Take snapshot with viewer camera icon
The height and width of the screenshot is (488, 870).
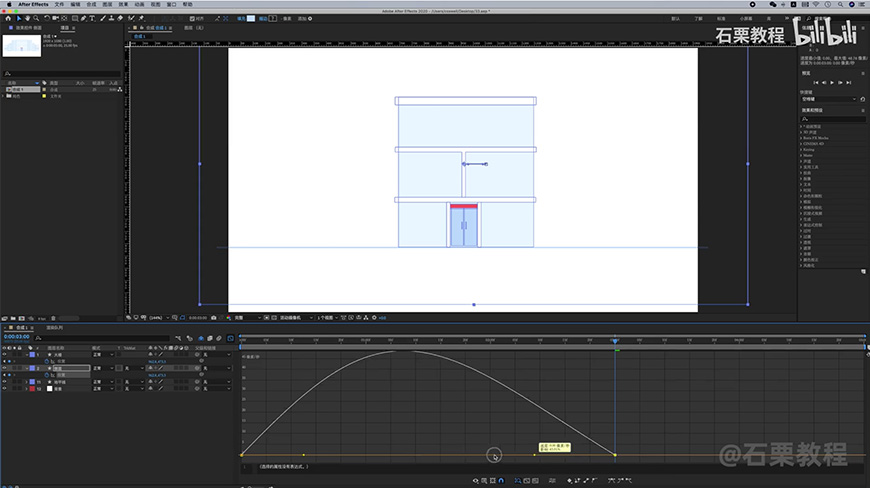214,318
